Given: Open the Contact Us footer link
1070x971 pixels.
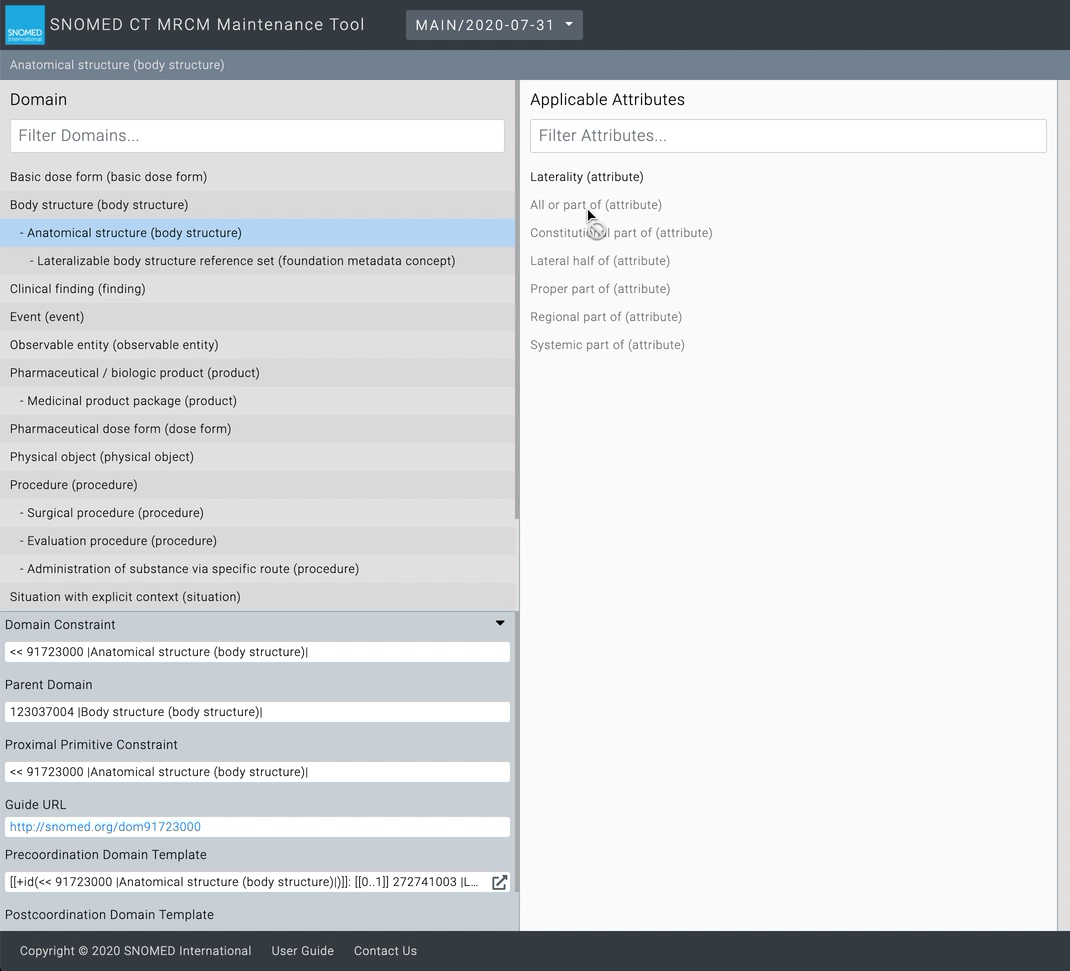Looking at the screenshot, I should (385, 951).
